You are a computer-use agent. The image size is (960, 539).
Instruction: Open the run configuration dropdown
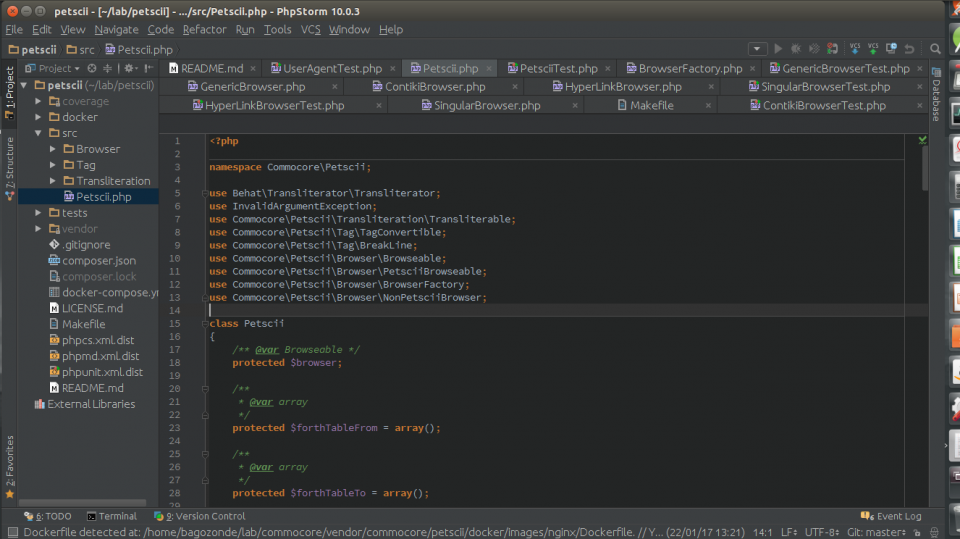pyautogui.click(x=757, y=49)
